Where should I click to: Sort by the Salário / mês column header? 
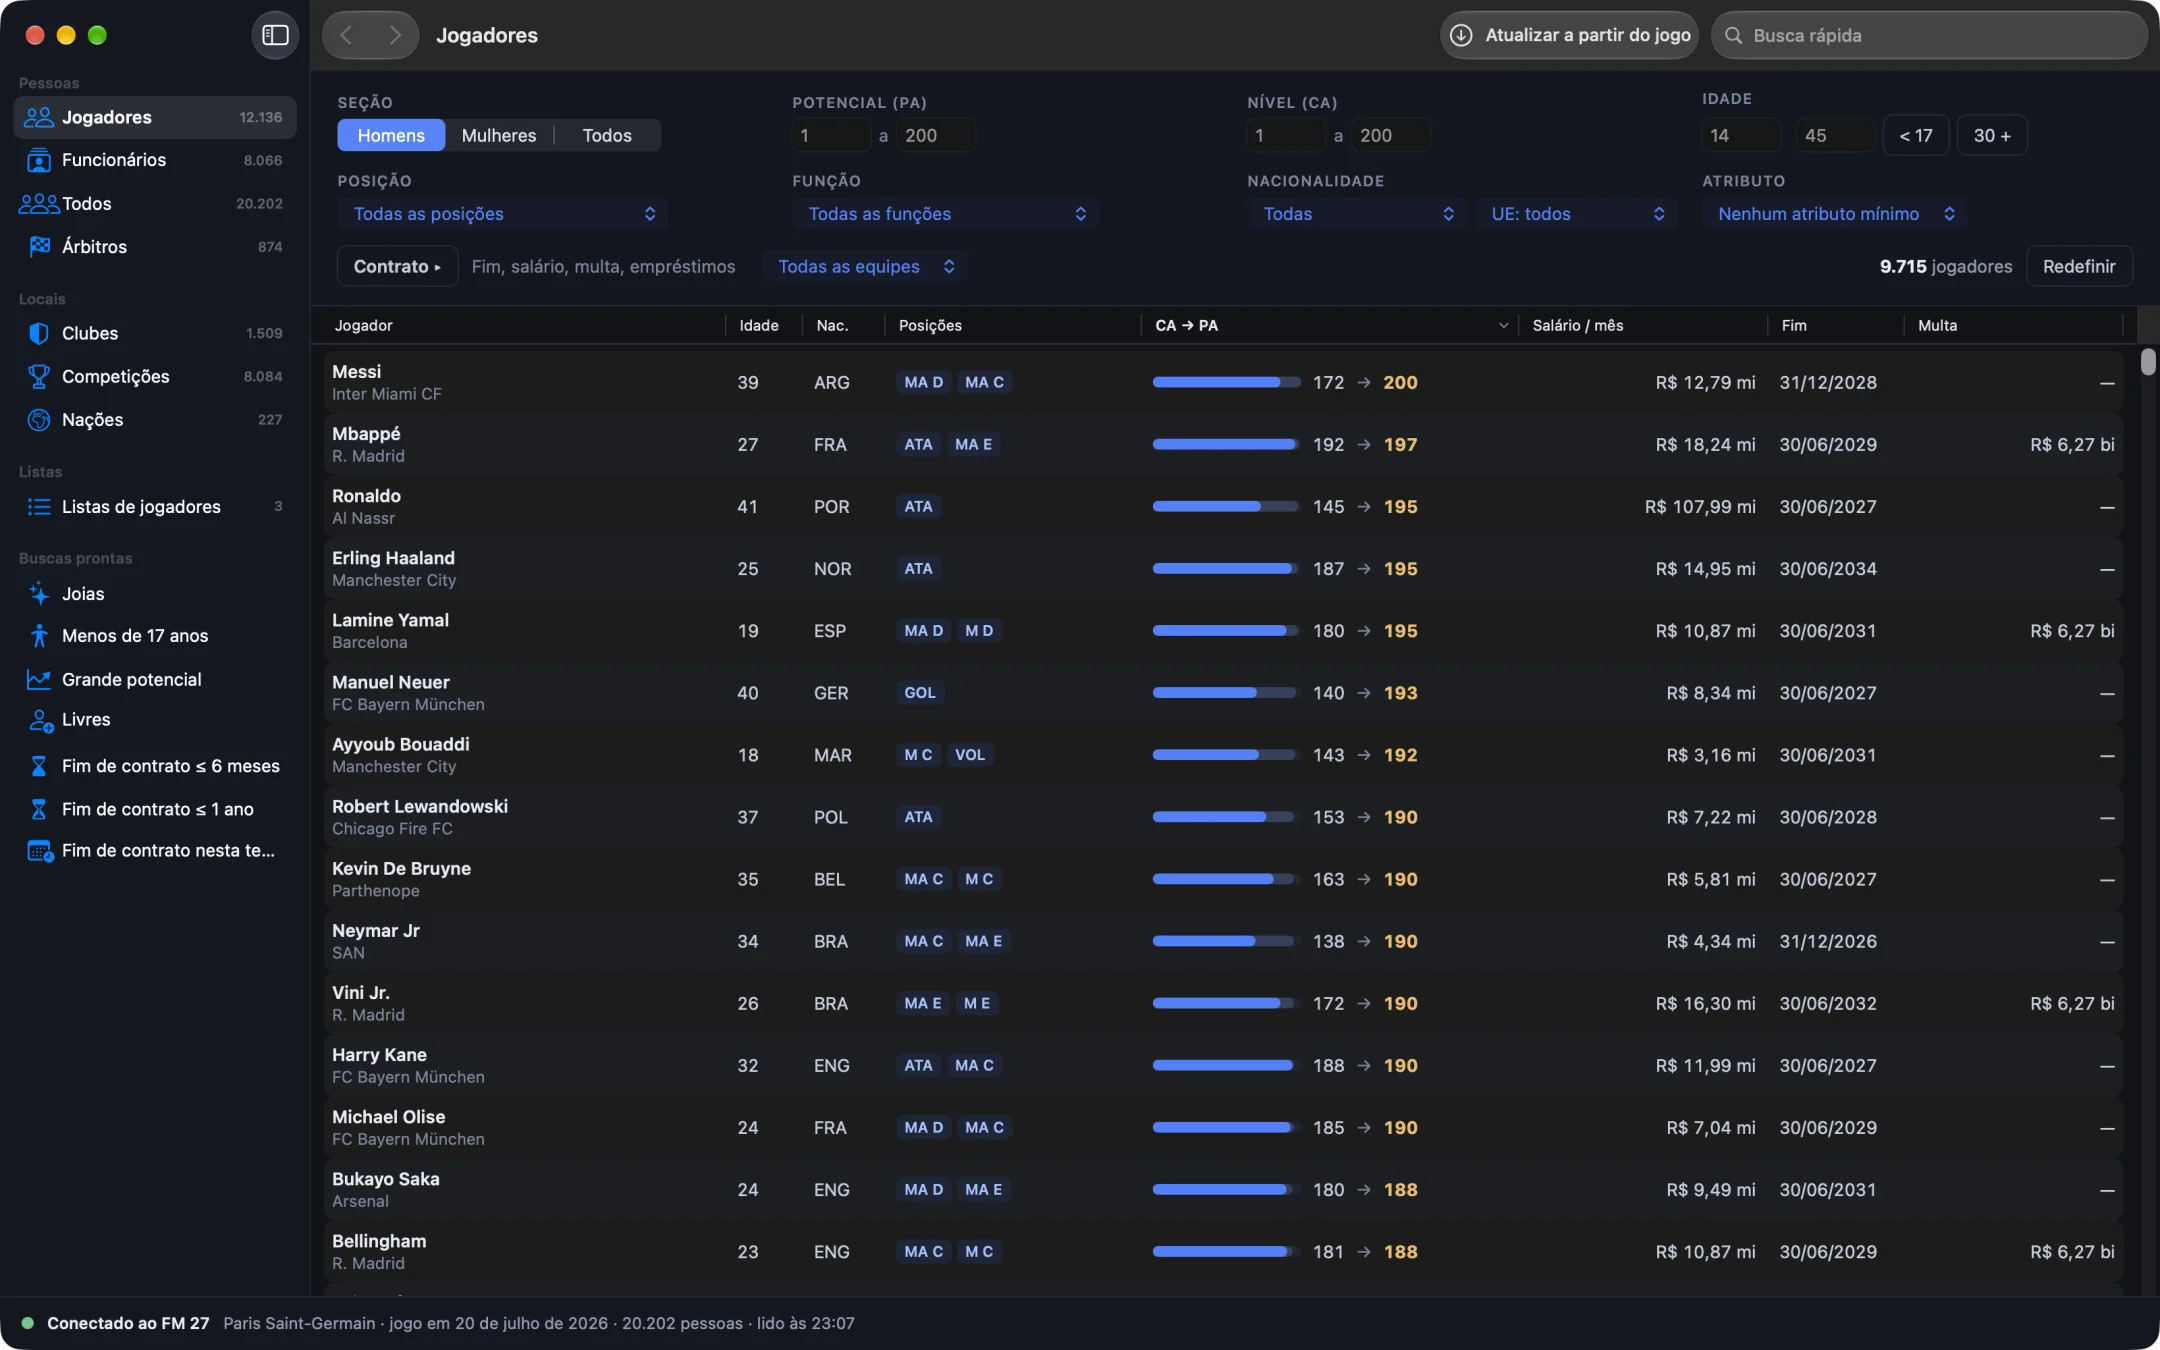pyautogui.click(x=1642, y=325)
